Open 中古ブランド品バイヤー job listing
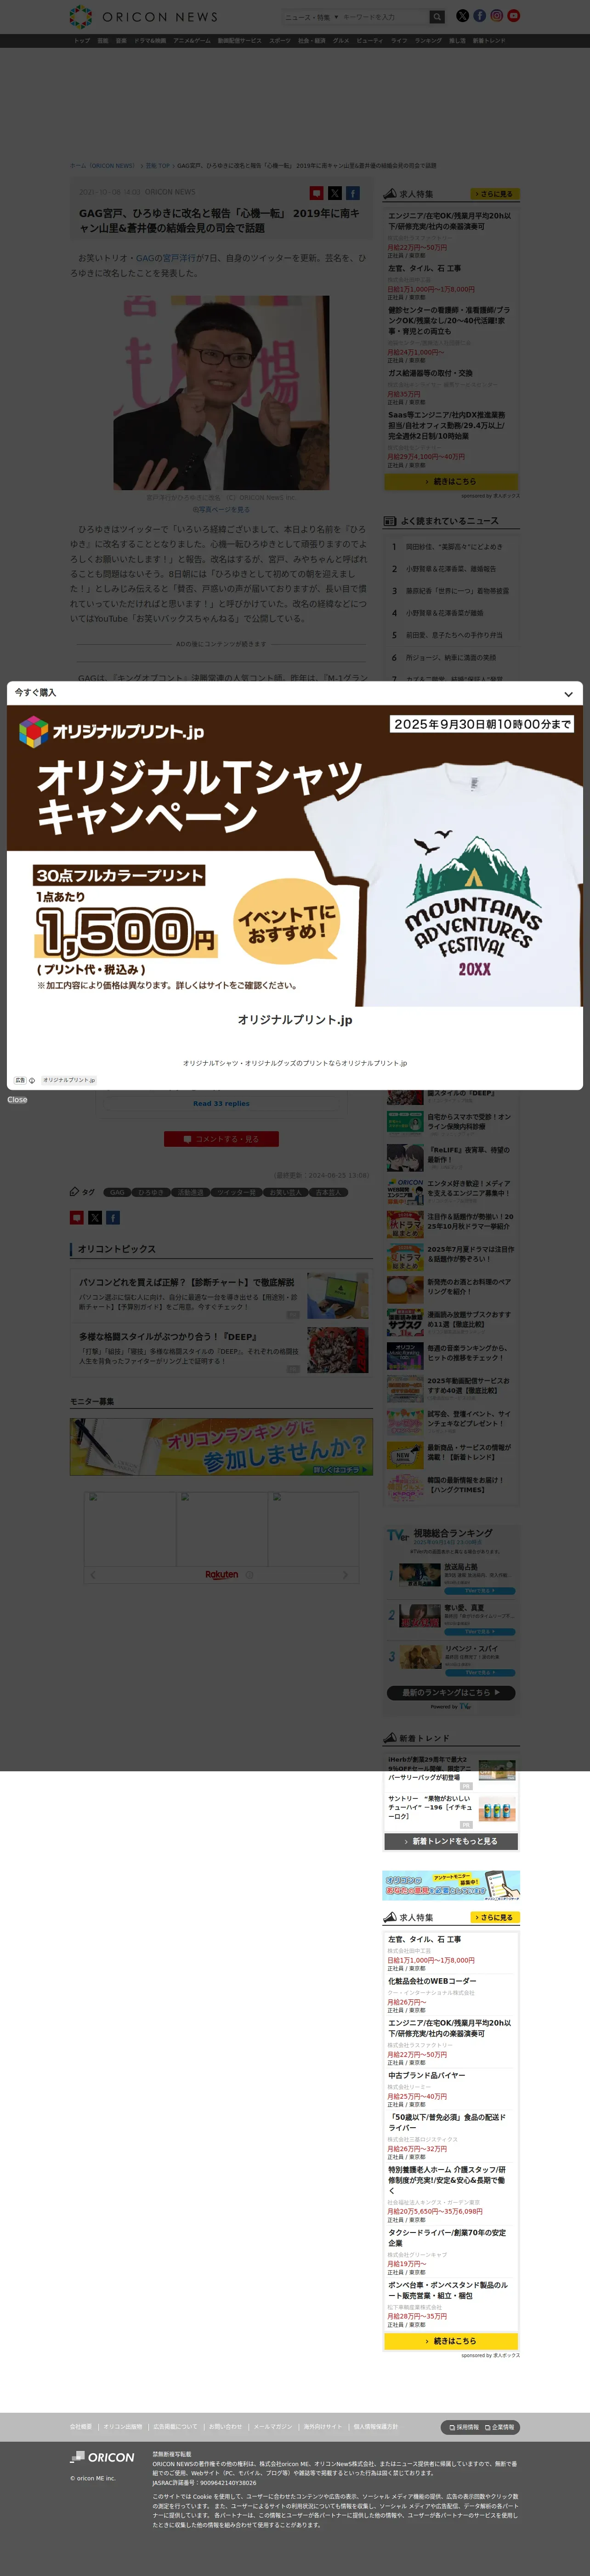 427,2075
